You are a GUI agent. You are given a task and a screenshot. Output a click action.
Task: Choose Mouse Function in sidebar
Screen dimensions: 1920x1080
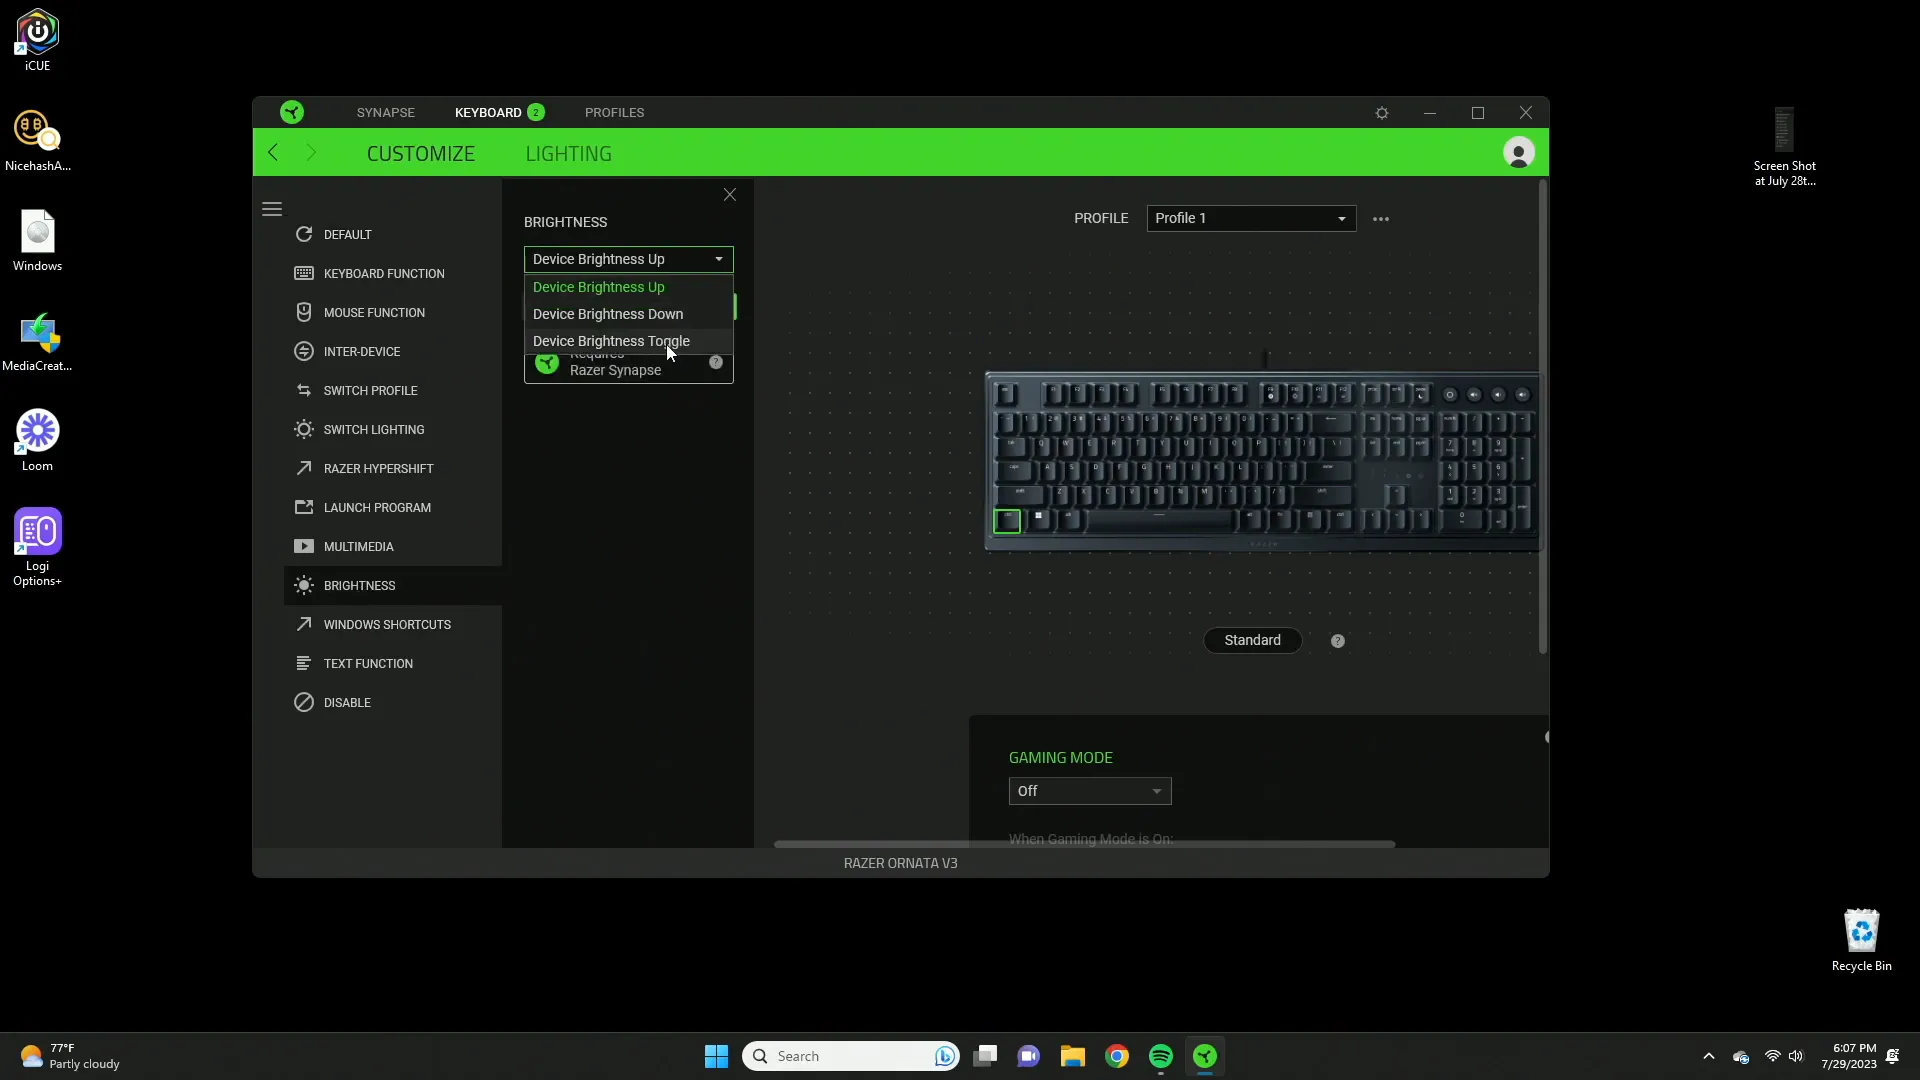pyautogui.click(x=392, y=312)
